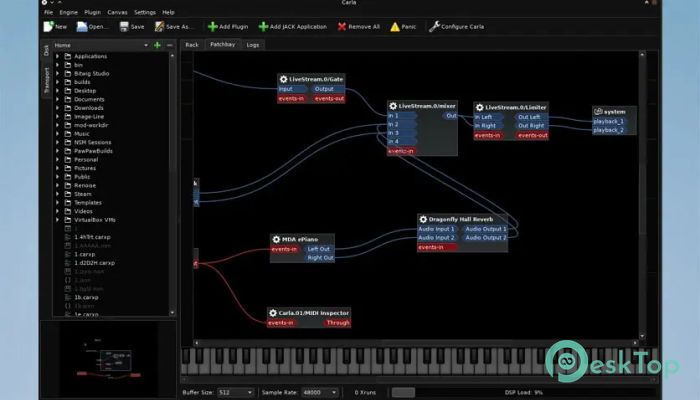This screenshot has height=400, width=700.
Task: Expand the VirtualBox VMs folder
Action: 58,220
